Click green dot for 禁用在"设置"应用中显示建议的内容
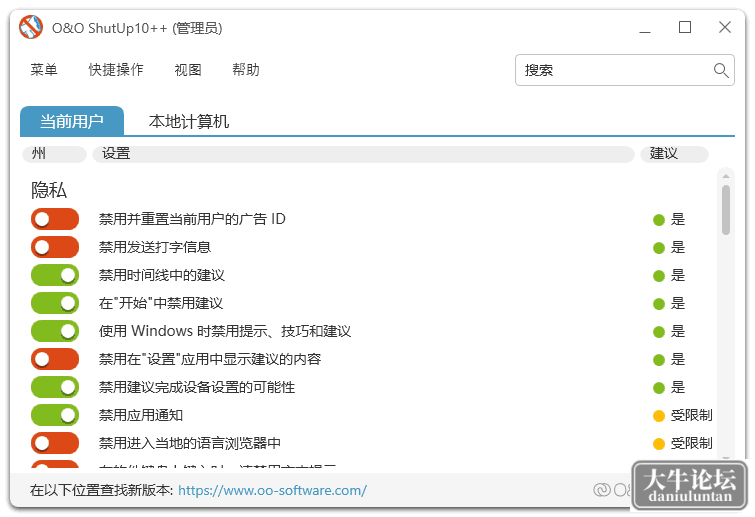 tap(659, 360)
